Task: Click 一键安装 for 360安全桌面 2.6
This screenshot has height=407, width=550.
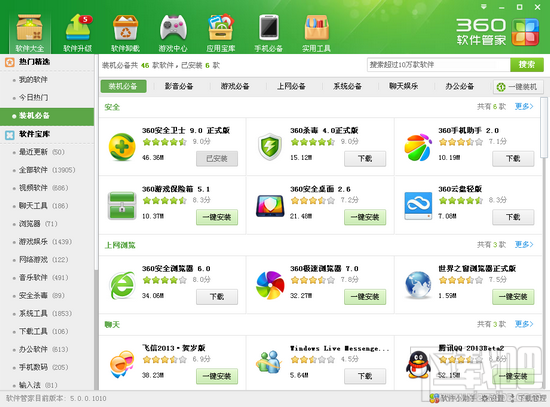Action: coord(365,217)
